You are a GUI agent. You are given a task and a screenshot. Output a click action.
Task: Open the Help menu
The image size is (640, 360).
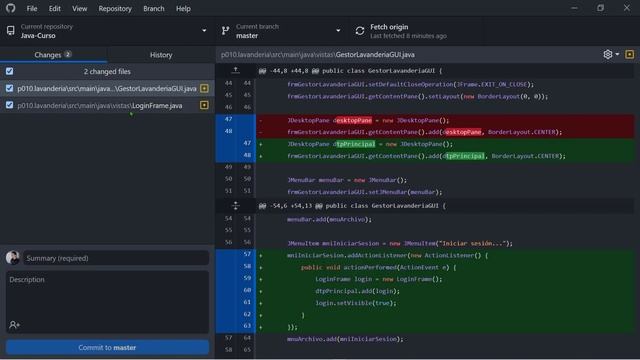[183, 9]
